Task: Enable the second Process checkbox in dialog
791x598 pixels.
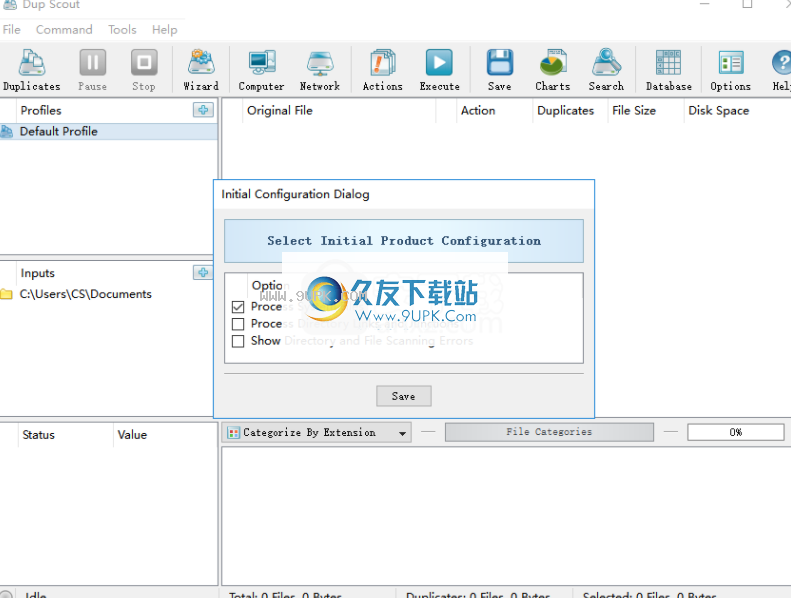Action: click(238, 324)
